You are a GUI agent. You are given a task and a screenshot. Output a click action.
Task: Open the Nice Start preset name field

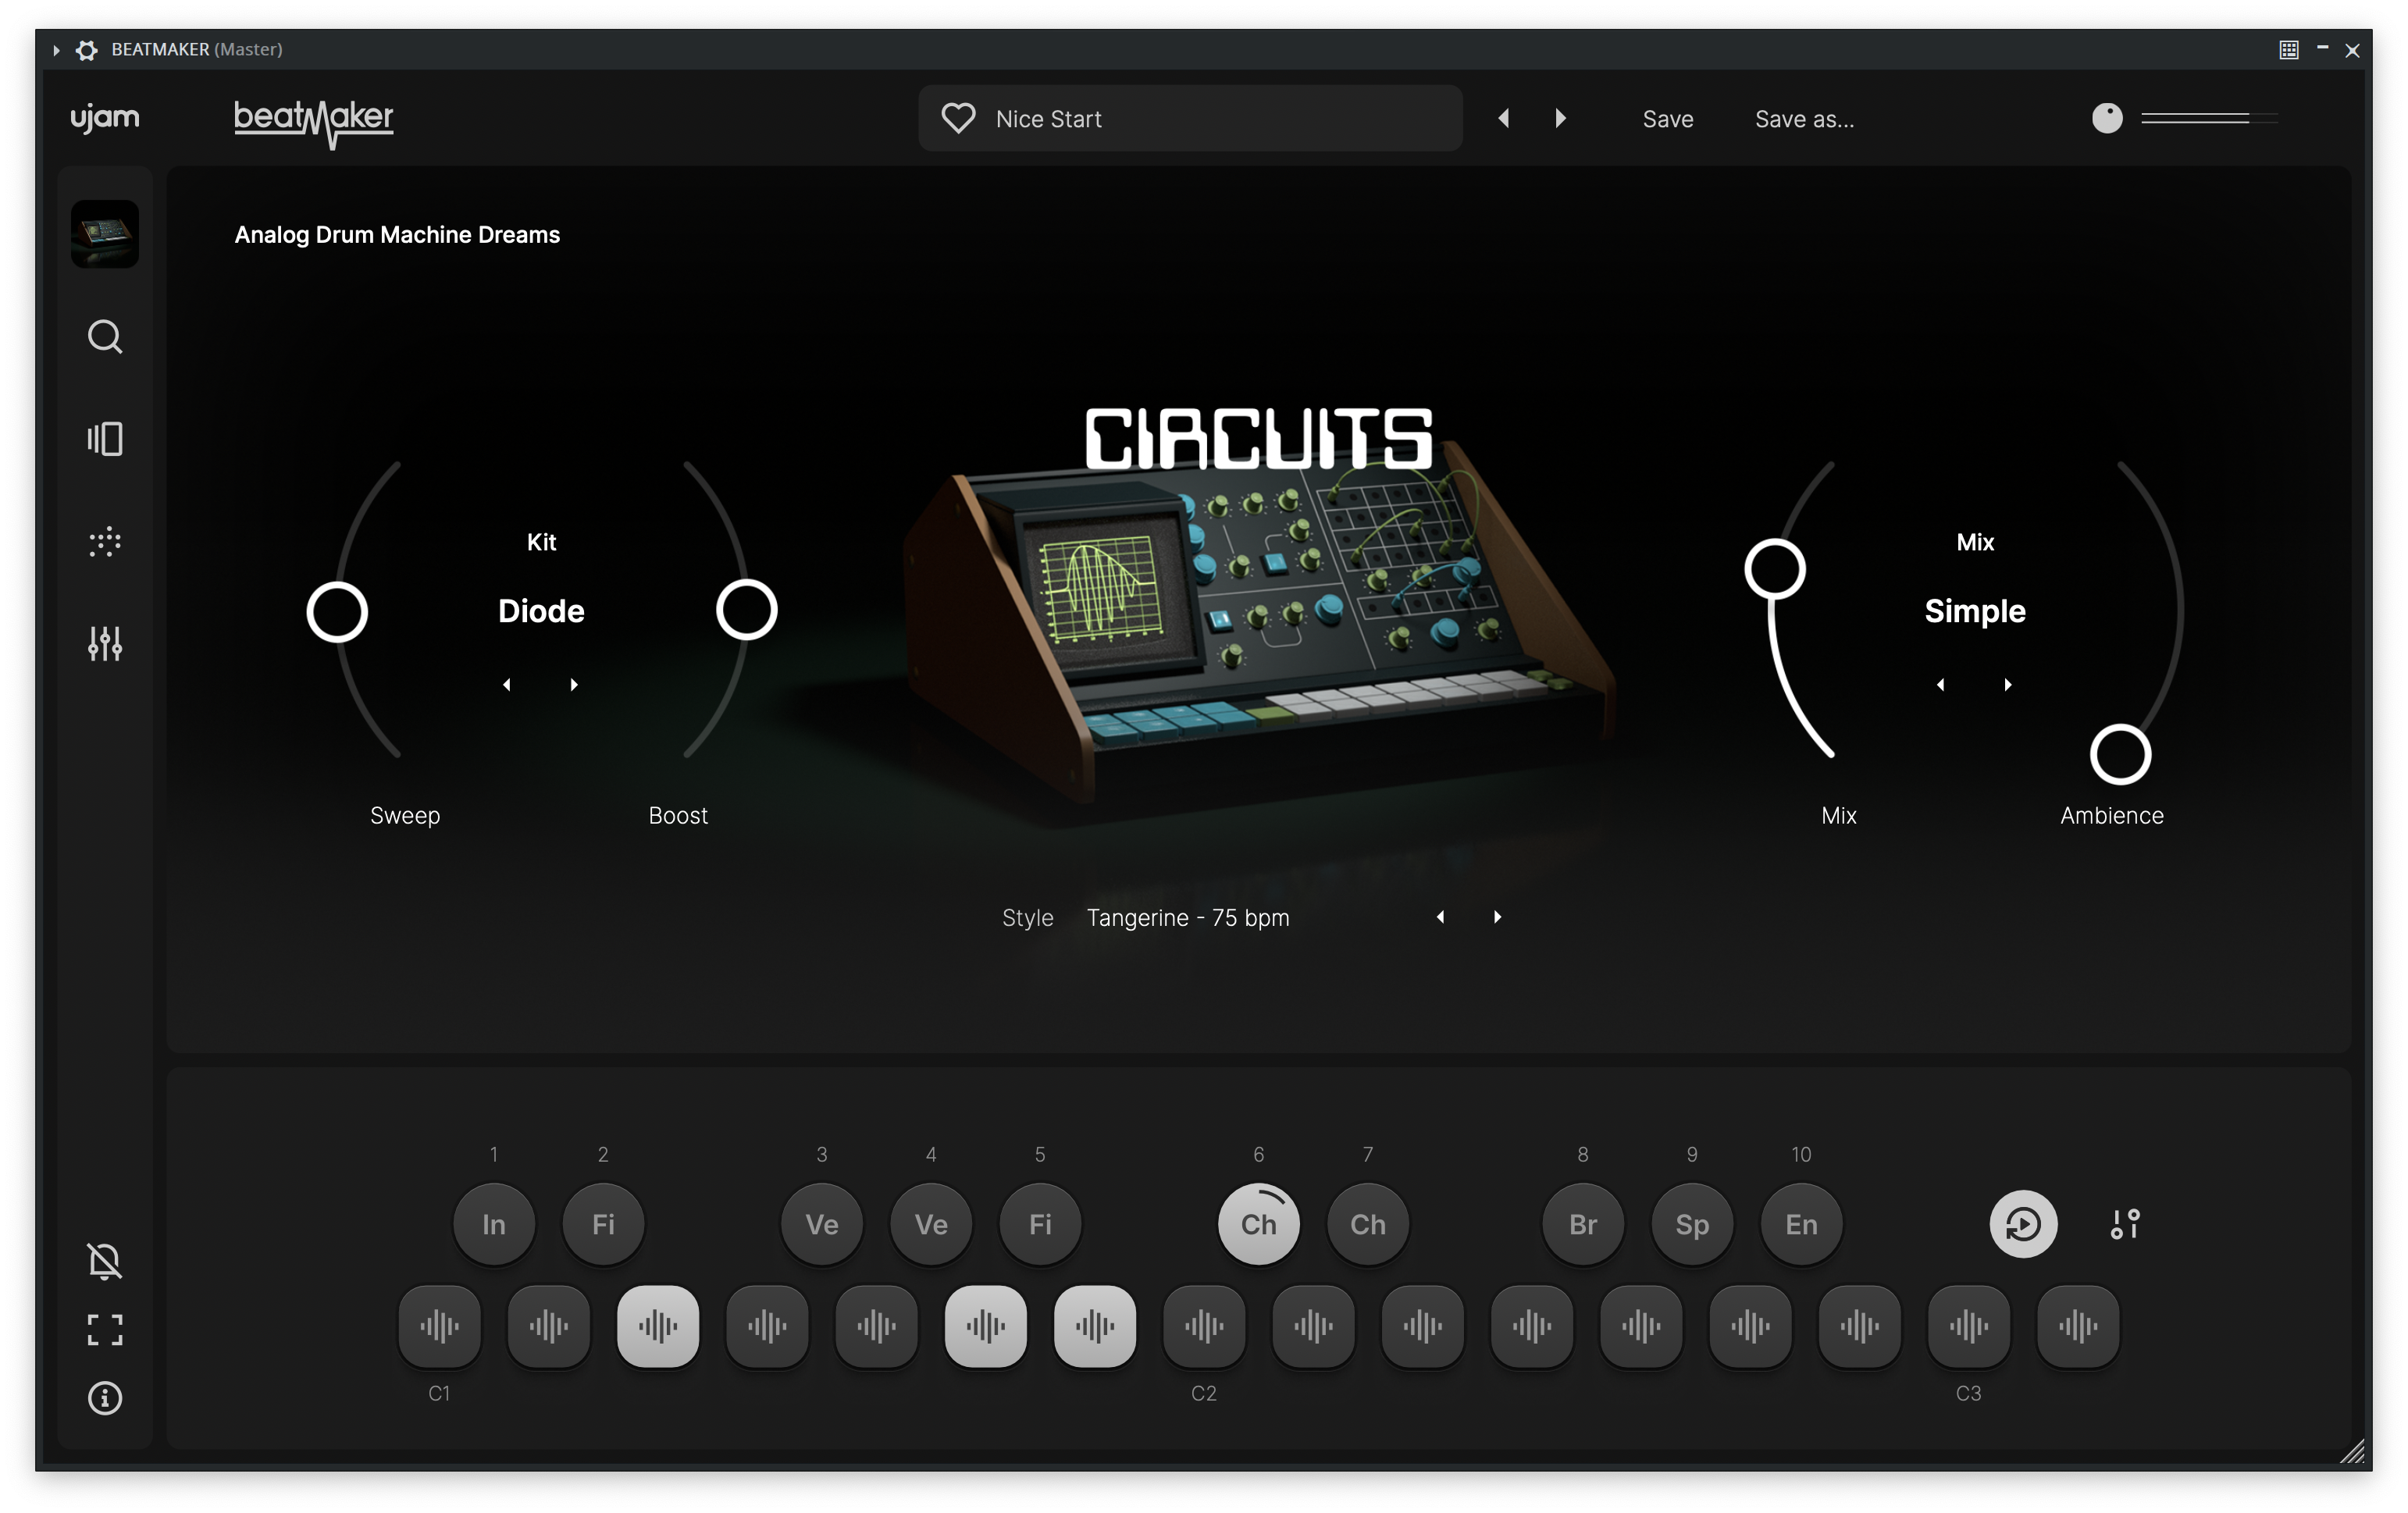(1190, 118)
